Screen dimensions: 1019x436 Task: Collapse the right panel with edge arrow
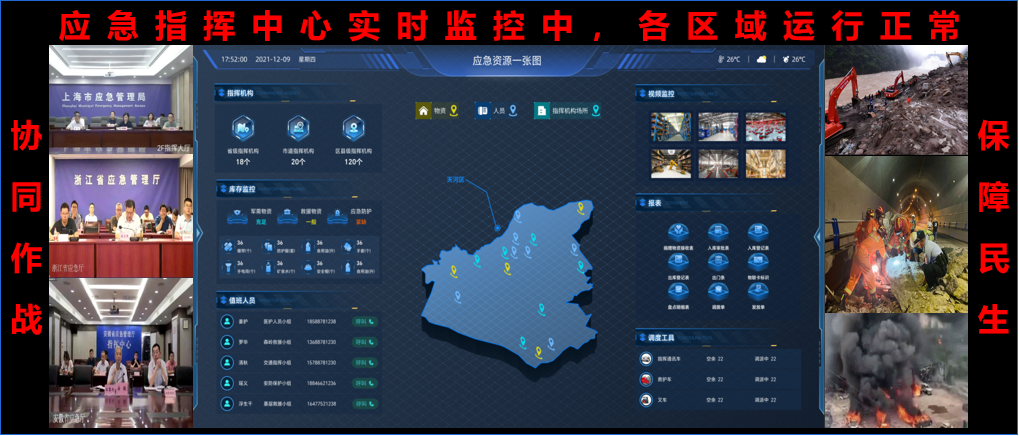coord(819,235)
